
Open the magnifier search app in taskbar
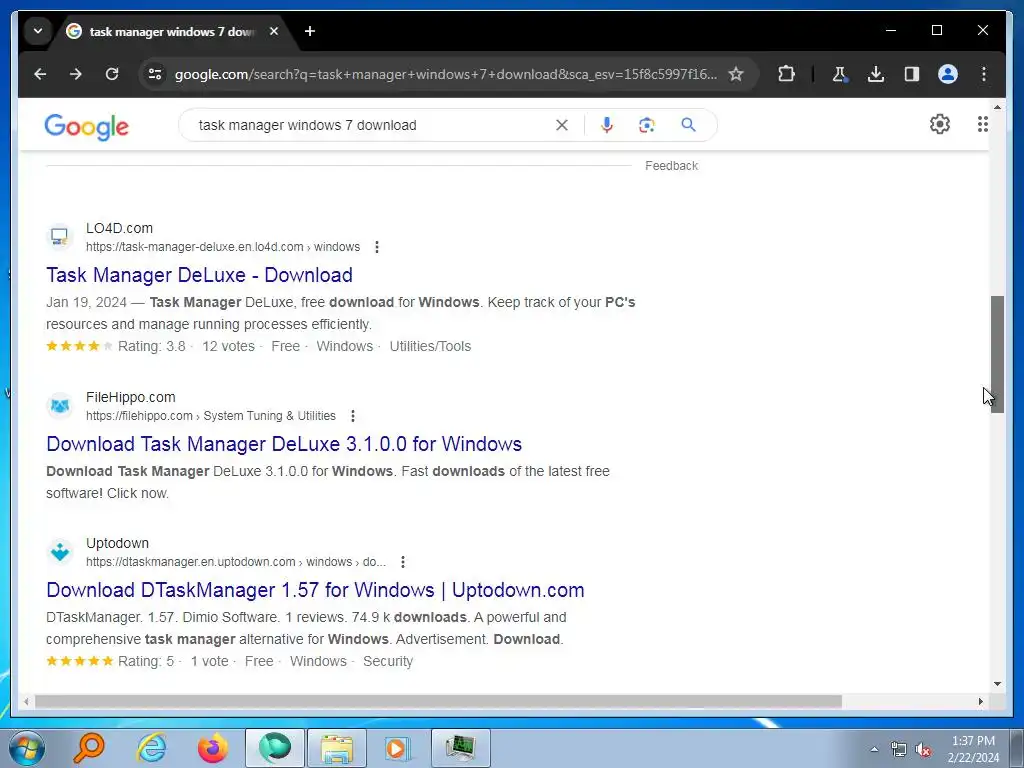(89, 748)
